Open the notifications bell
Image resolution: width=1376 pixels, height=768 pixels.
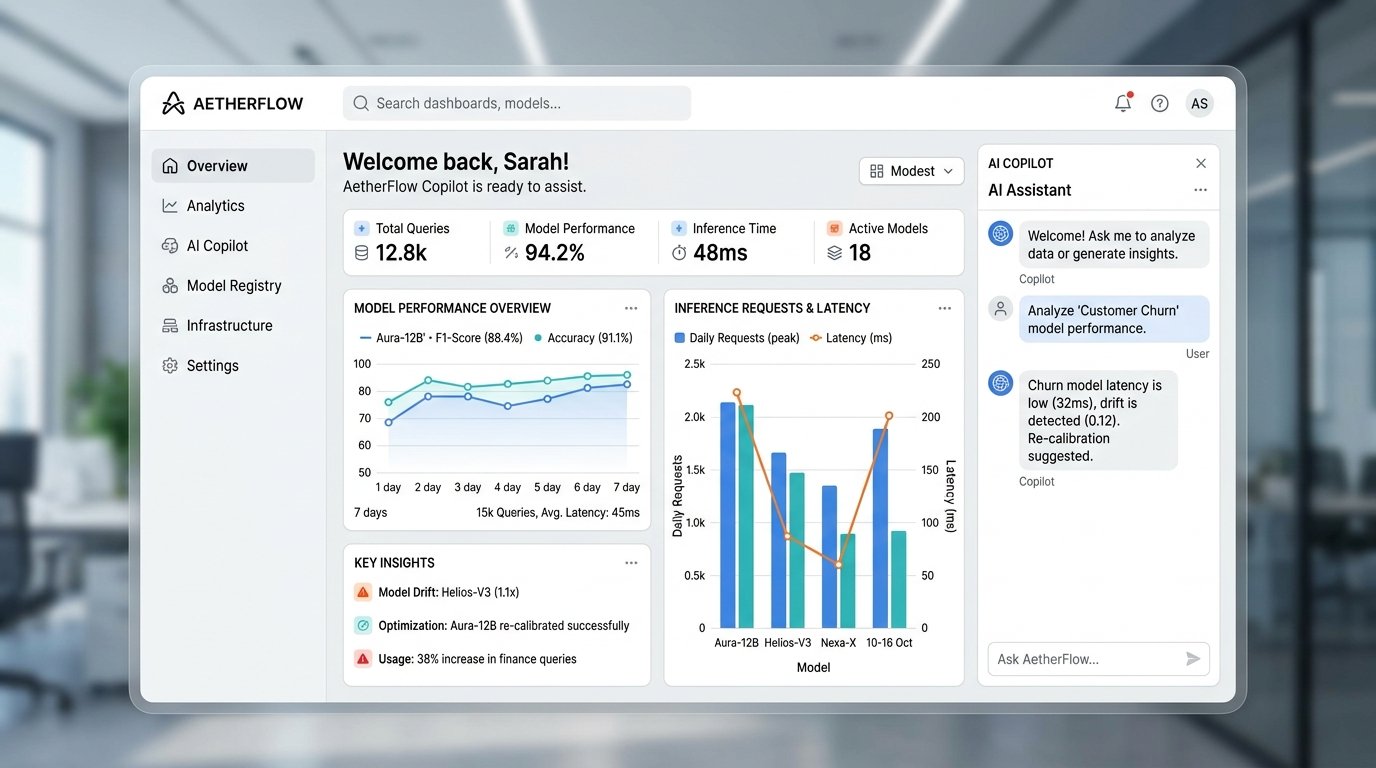pyautogui.click(x=1123, y=103)
